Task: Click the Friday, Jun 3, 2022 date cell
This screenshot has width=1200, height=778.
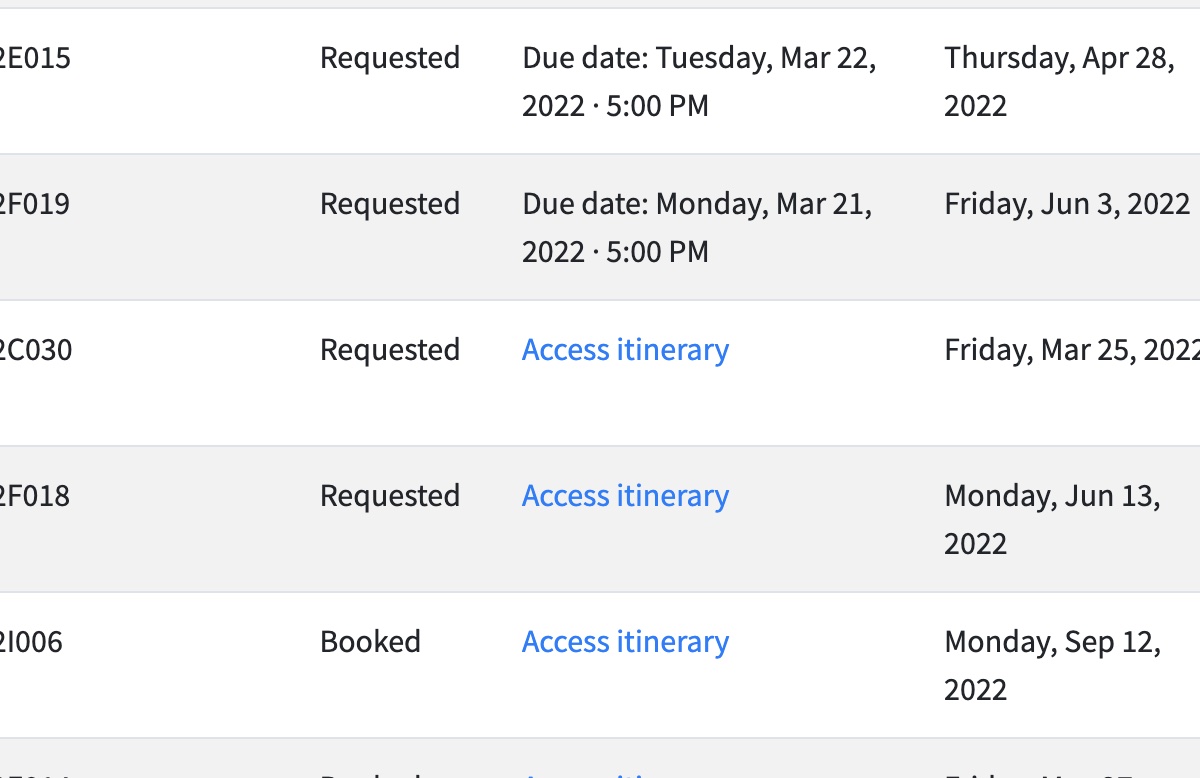Action: pos(1067,204)
